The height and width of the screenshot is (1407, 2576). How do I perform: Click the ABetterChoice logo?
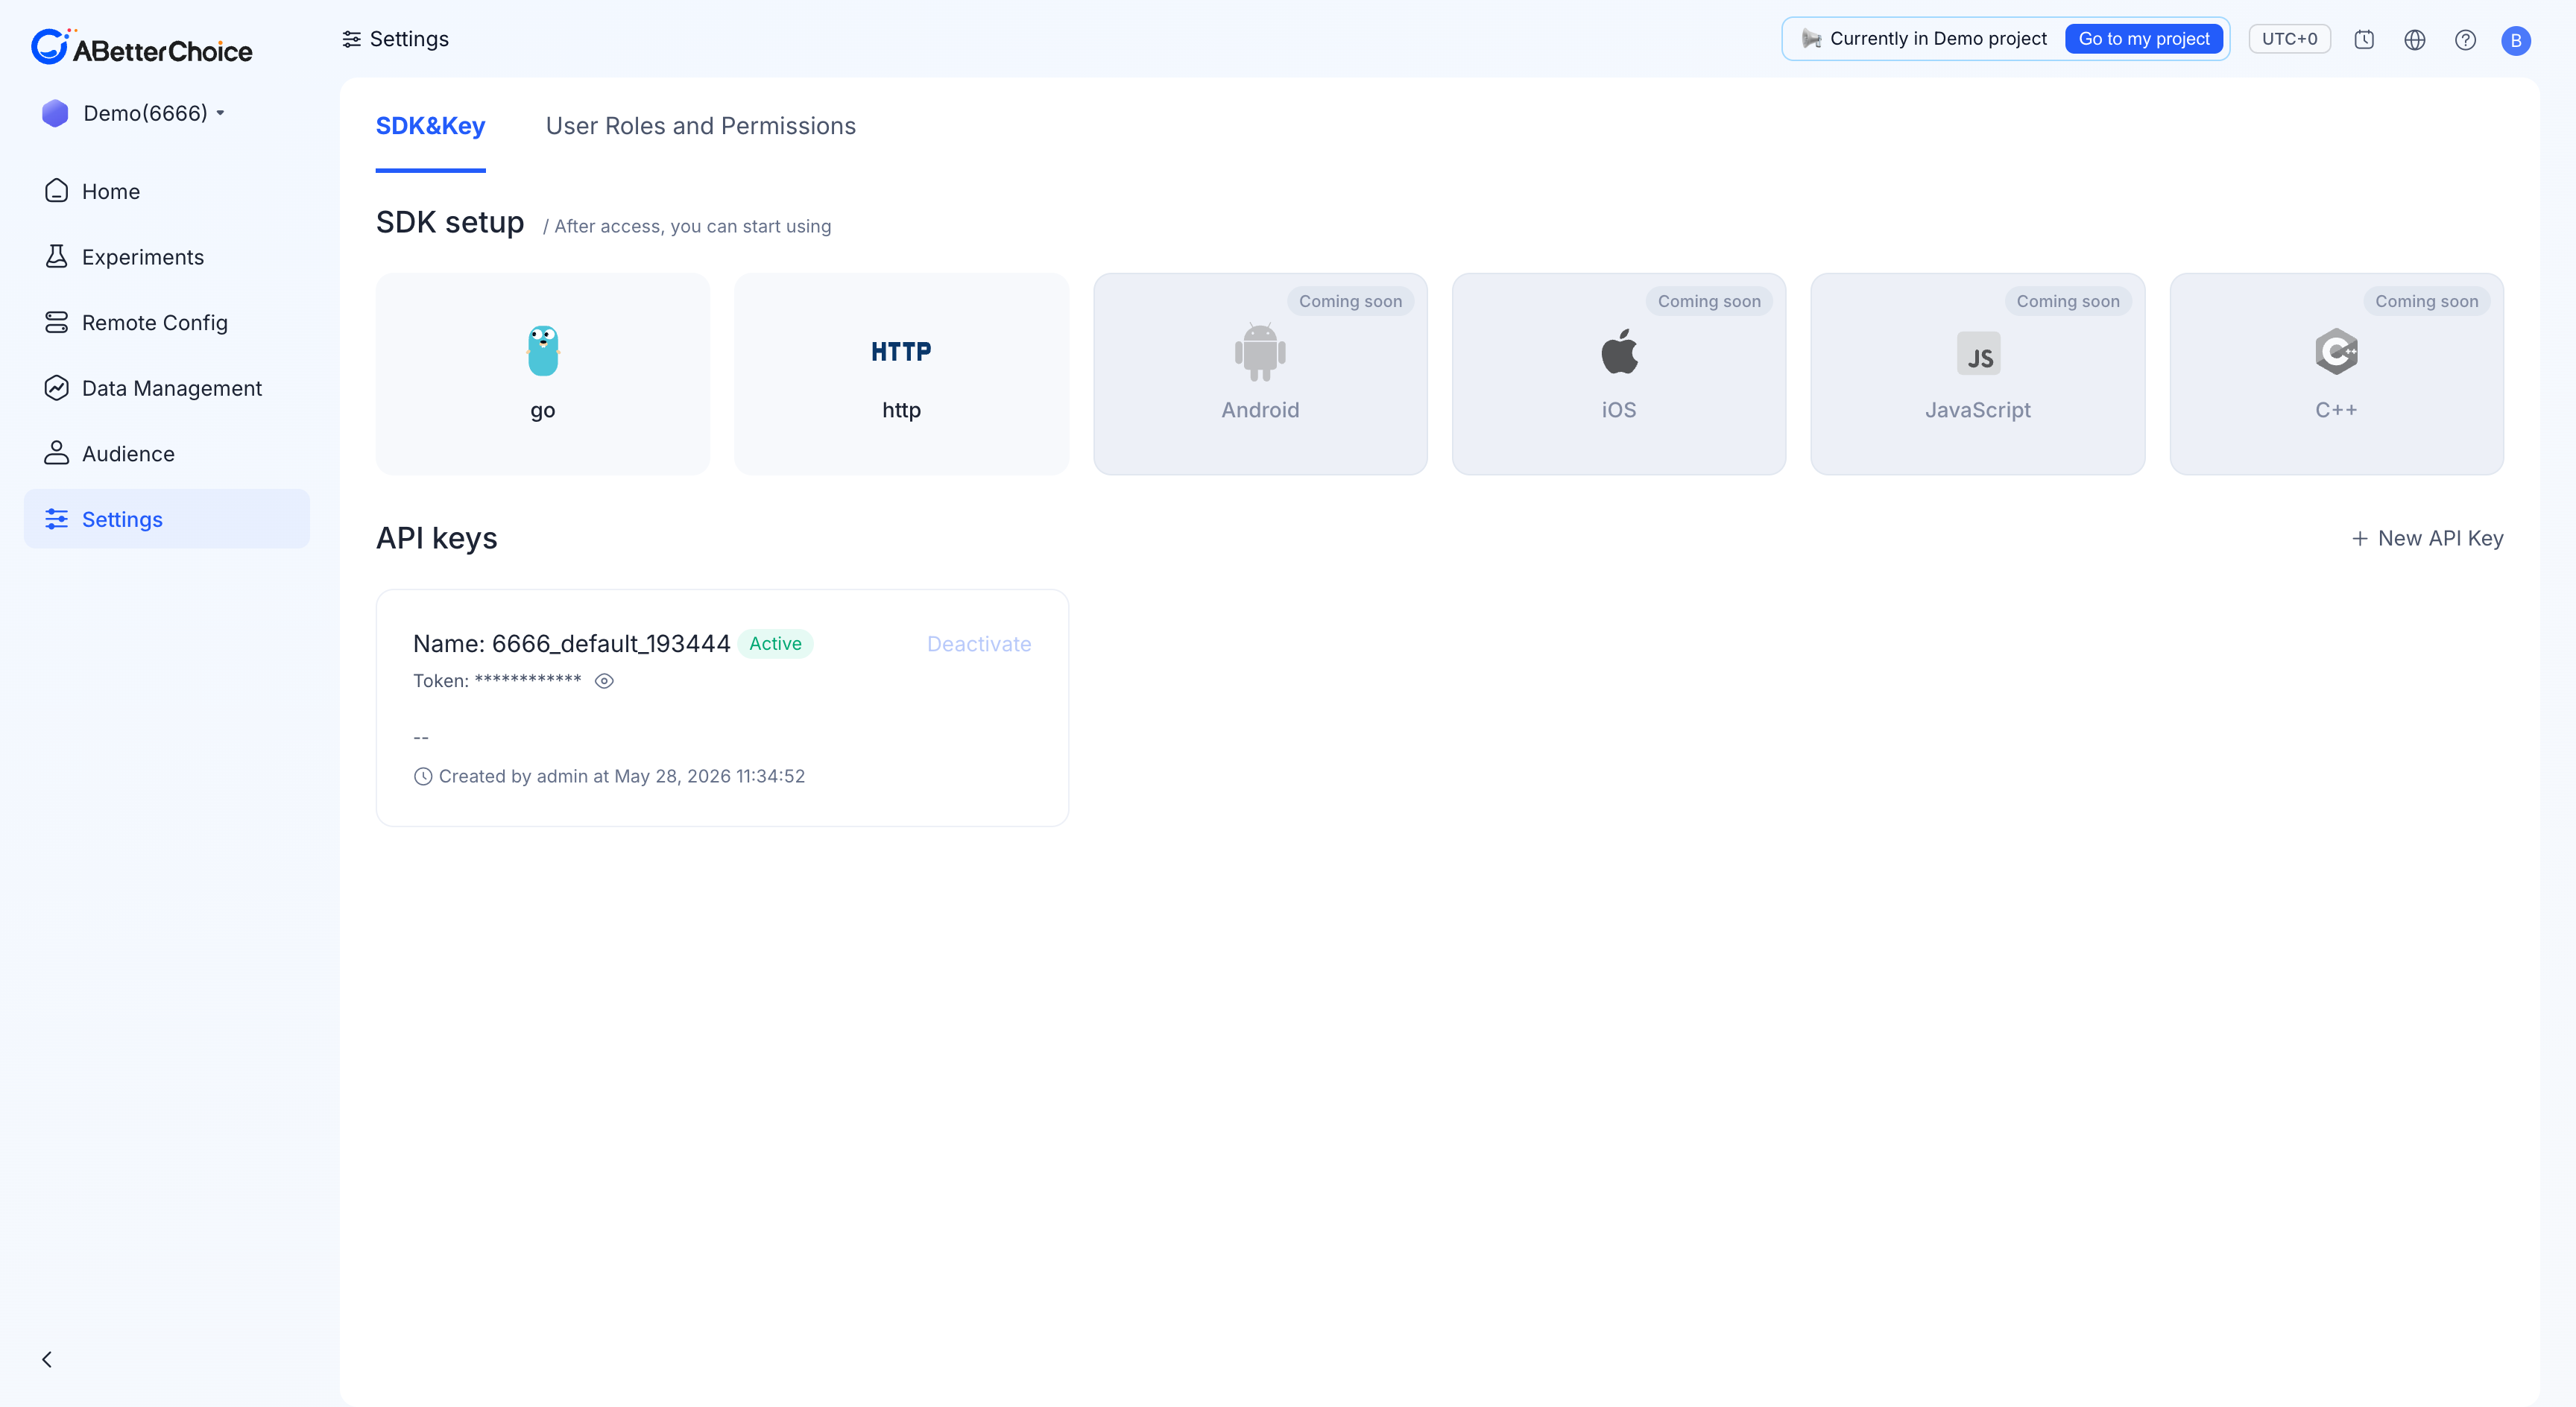pos(141,47)
